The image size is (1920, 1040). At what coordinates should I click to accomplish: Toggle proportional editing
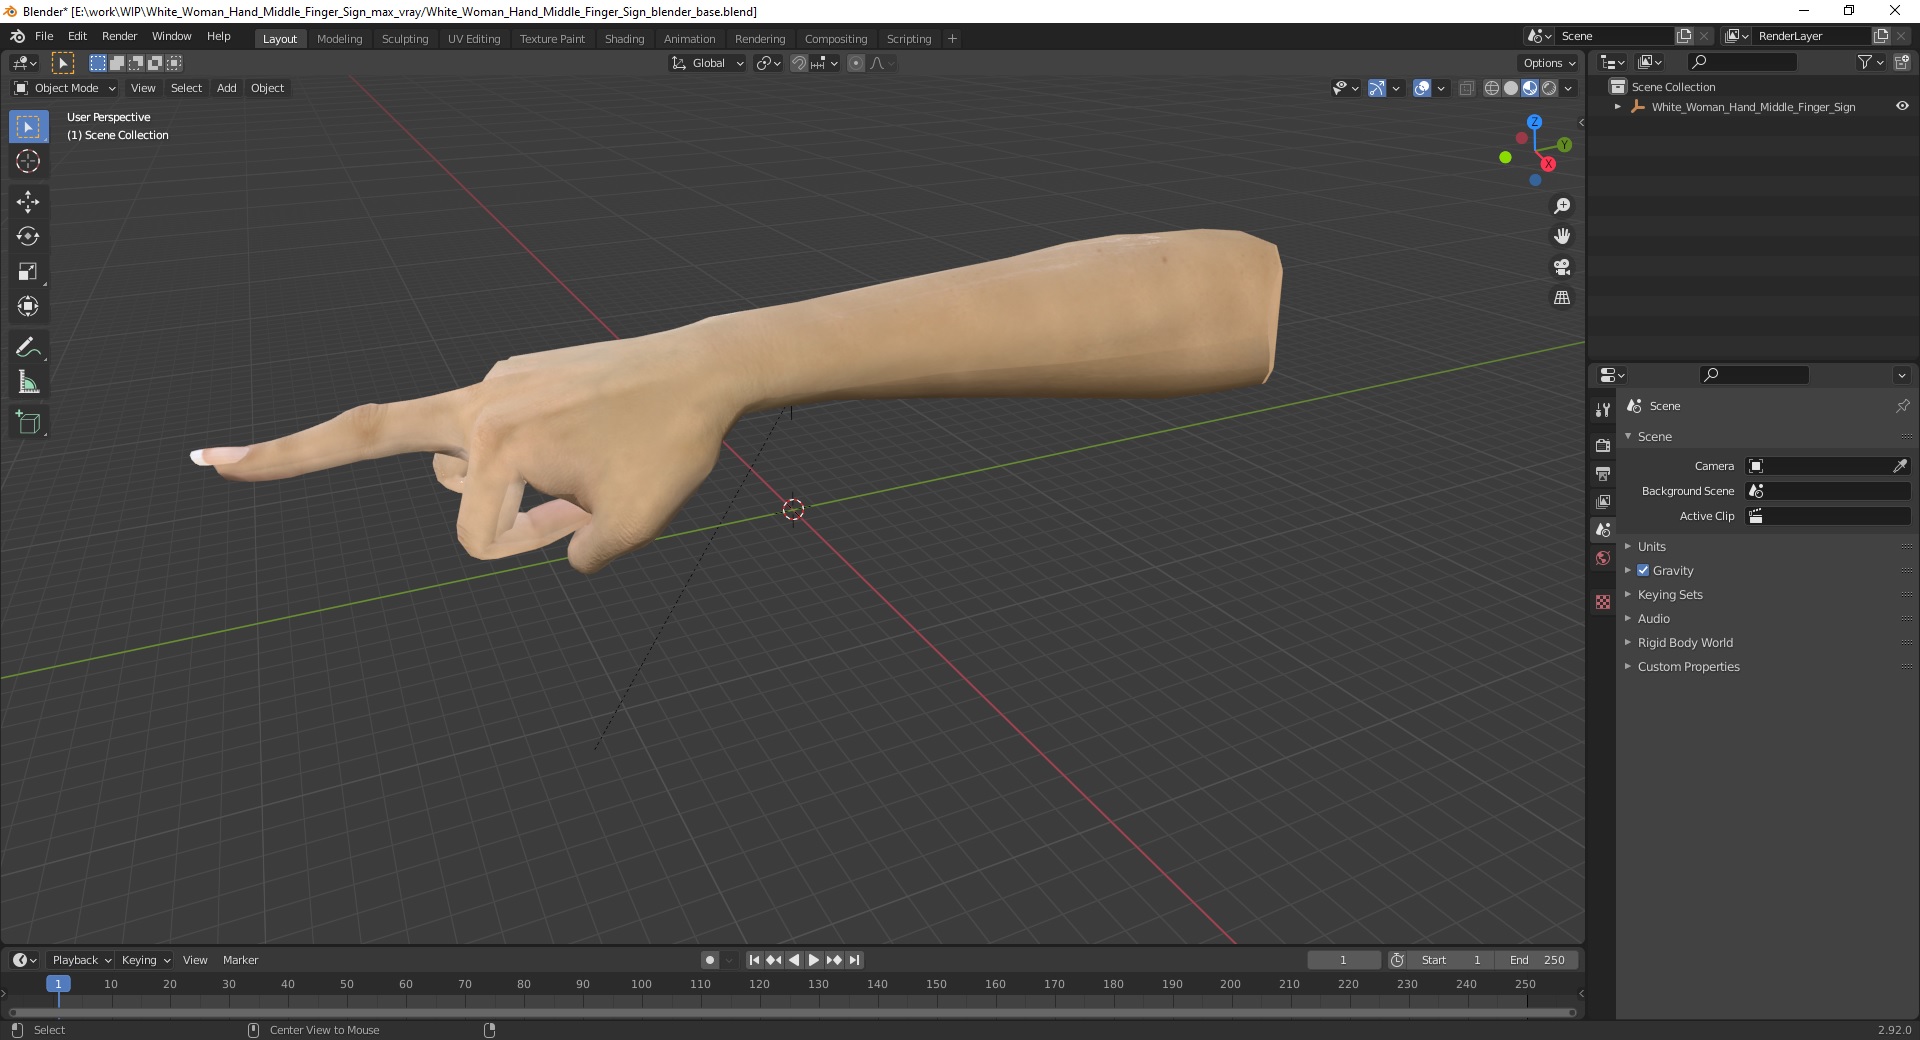point(856,63)
